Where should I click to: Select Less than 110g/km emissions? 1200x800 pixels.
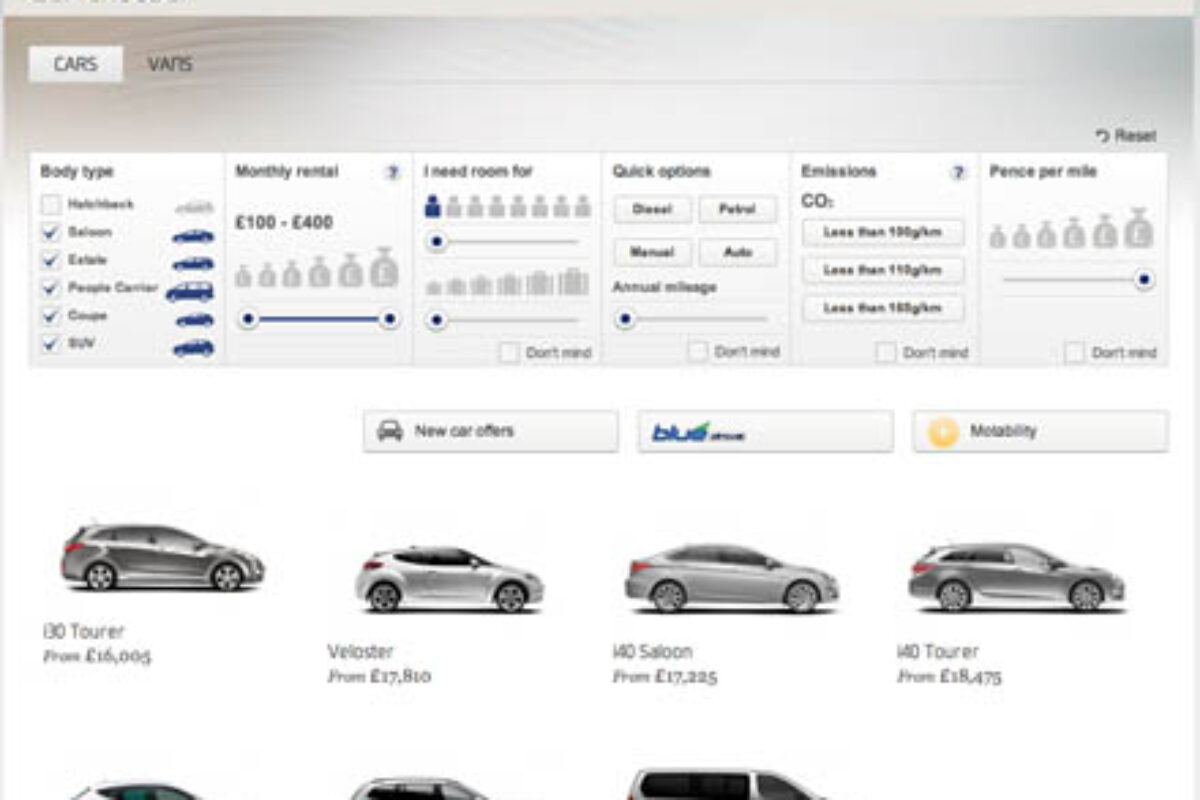tap(883, 270)
